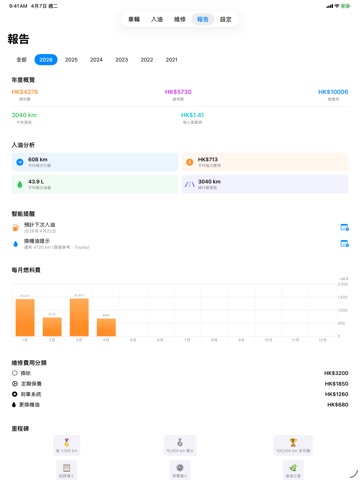
Task: Open the 設定 tab
Action: 226,19
